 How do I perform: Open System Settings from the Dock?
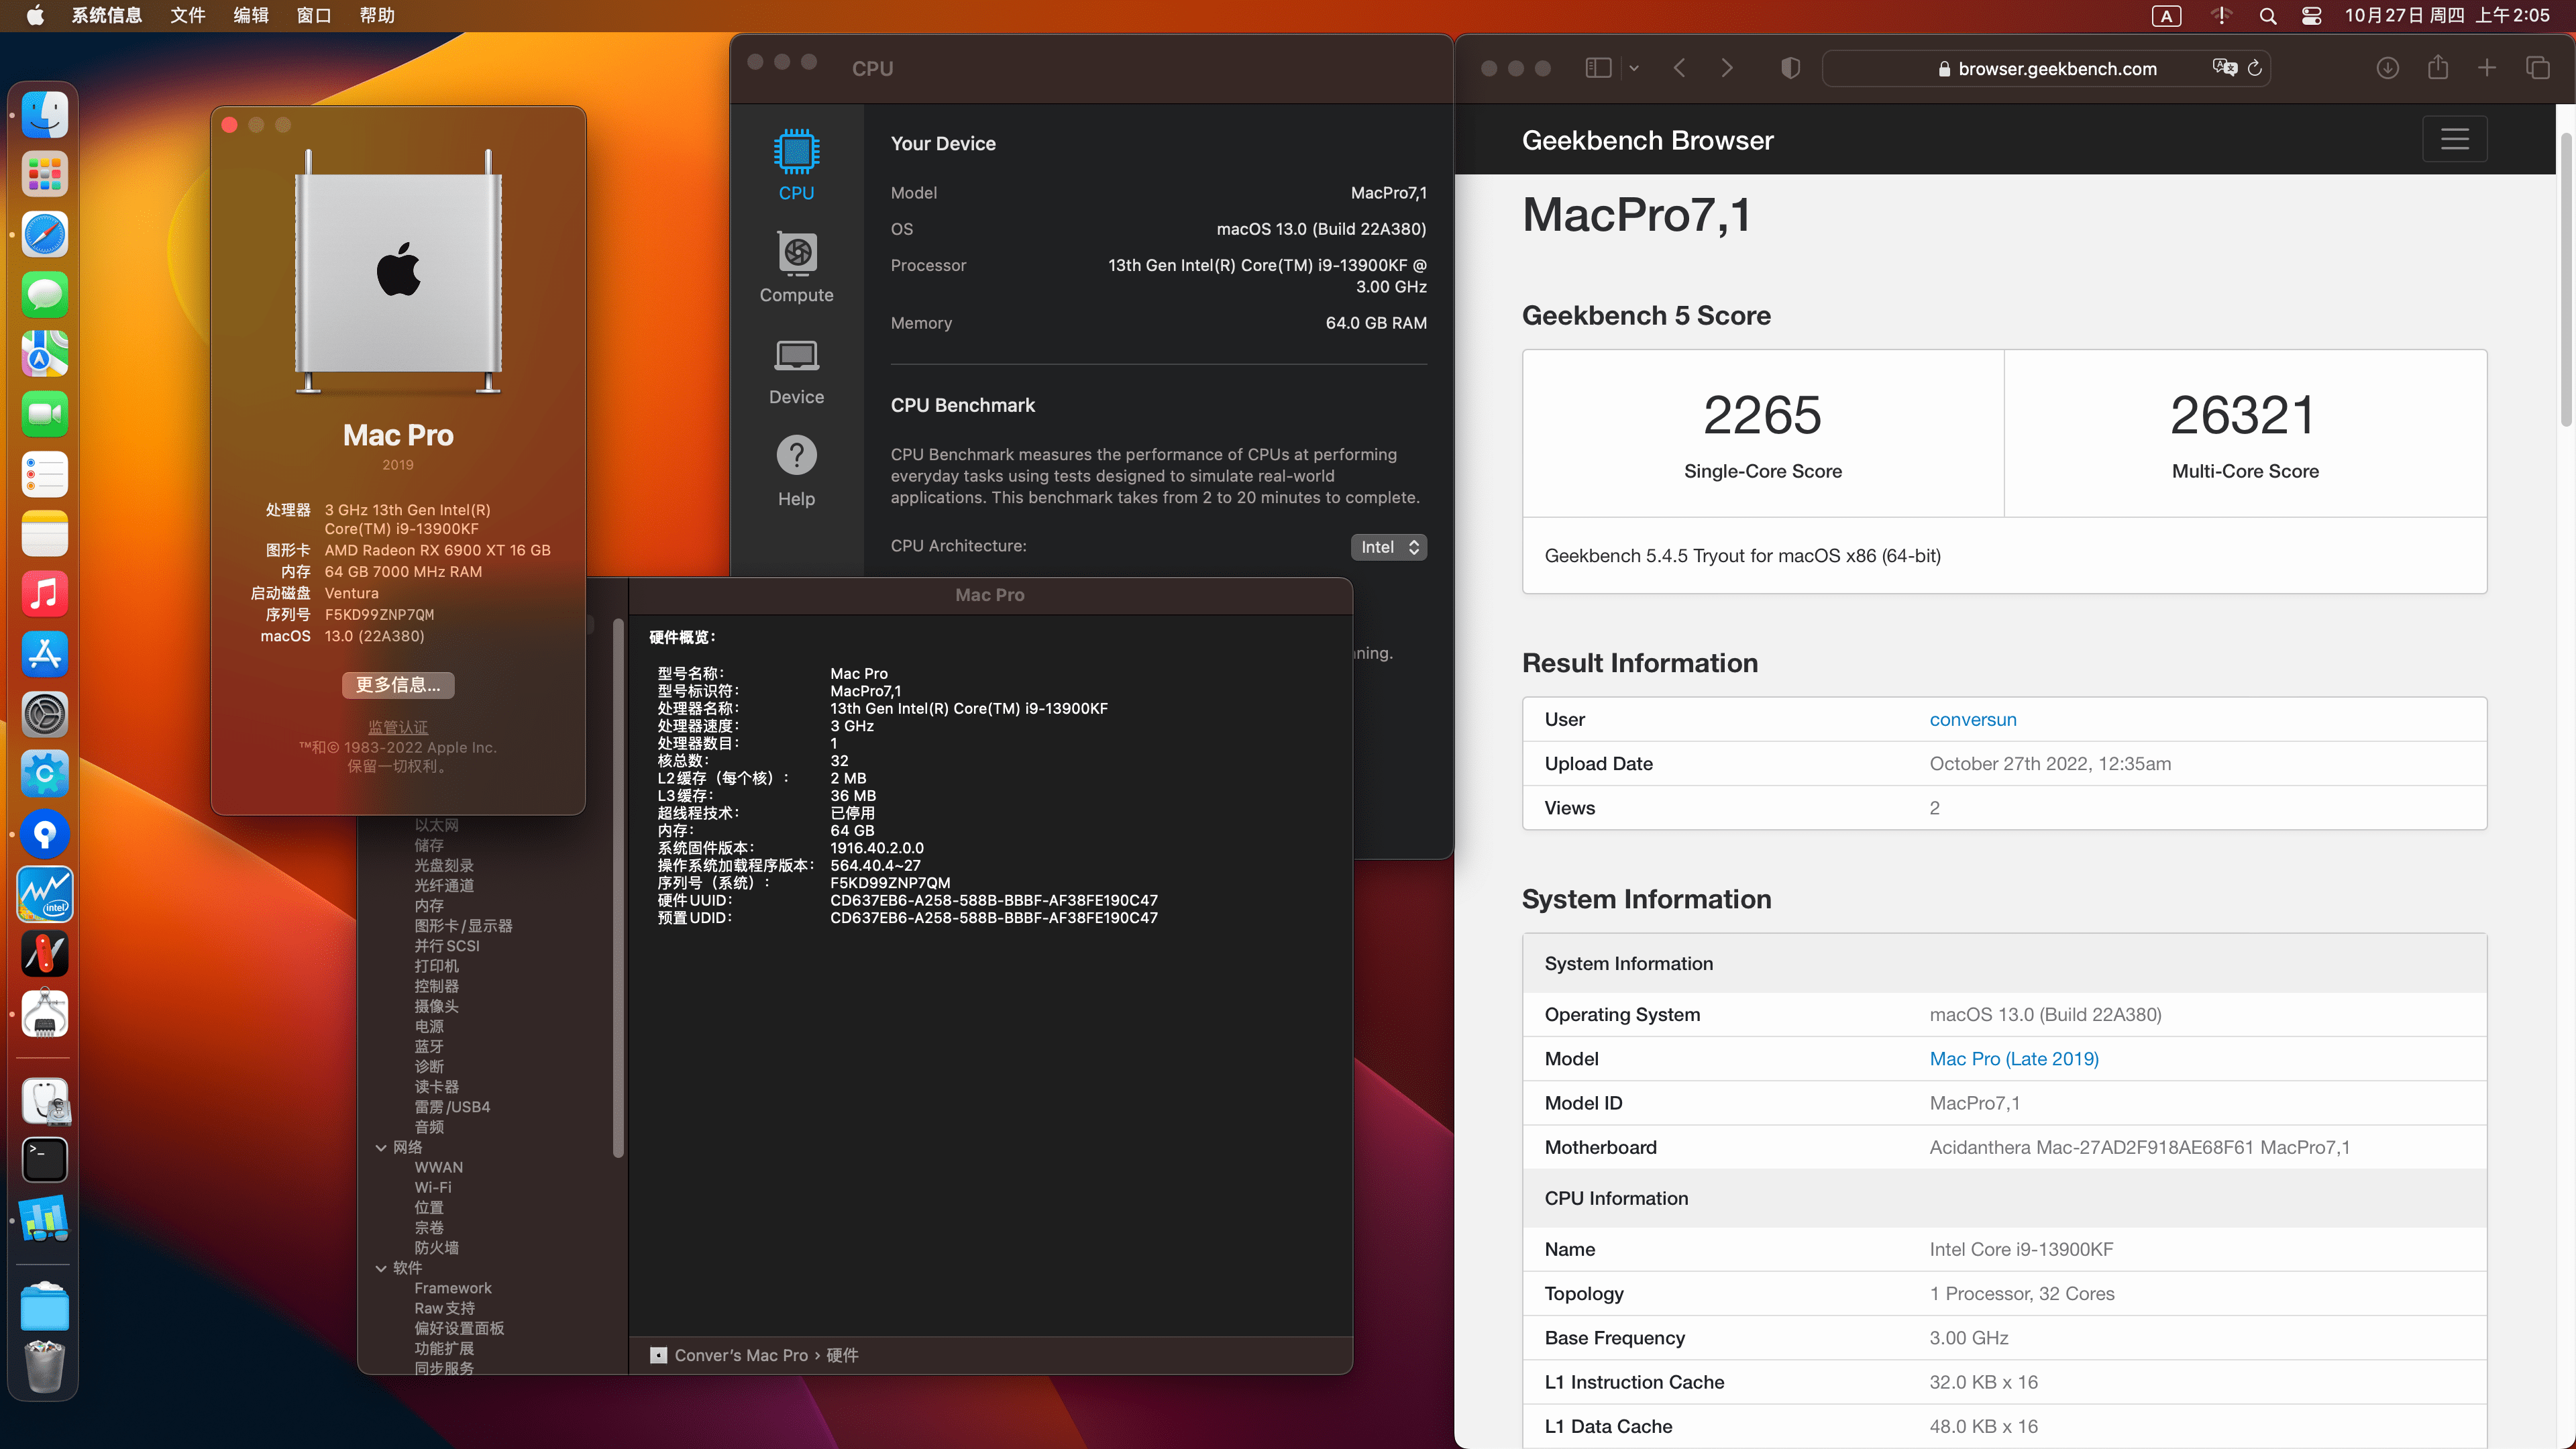pyautogui.click(x=45, y=714)
